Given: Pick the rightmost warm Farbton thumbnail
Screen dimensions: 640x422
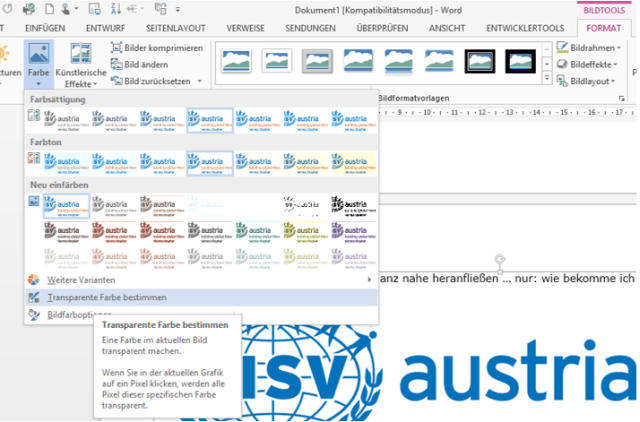Looking at the screenshot, I should (x=353, y=161).
